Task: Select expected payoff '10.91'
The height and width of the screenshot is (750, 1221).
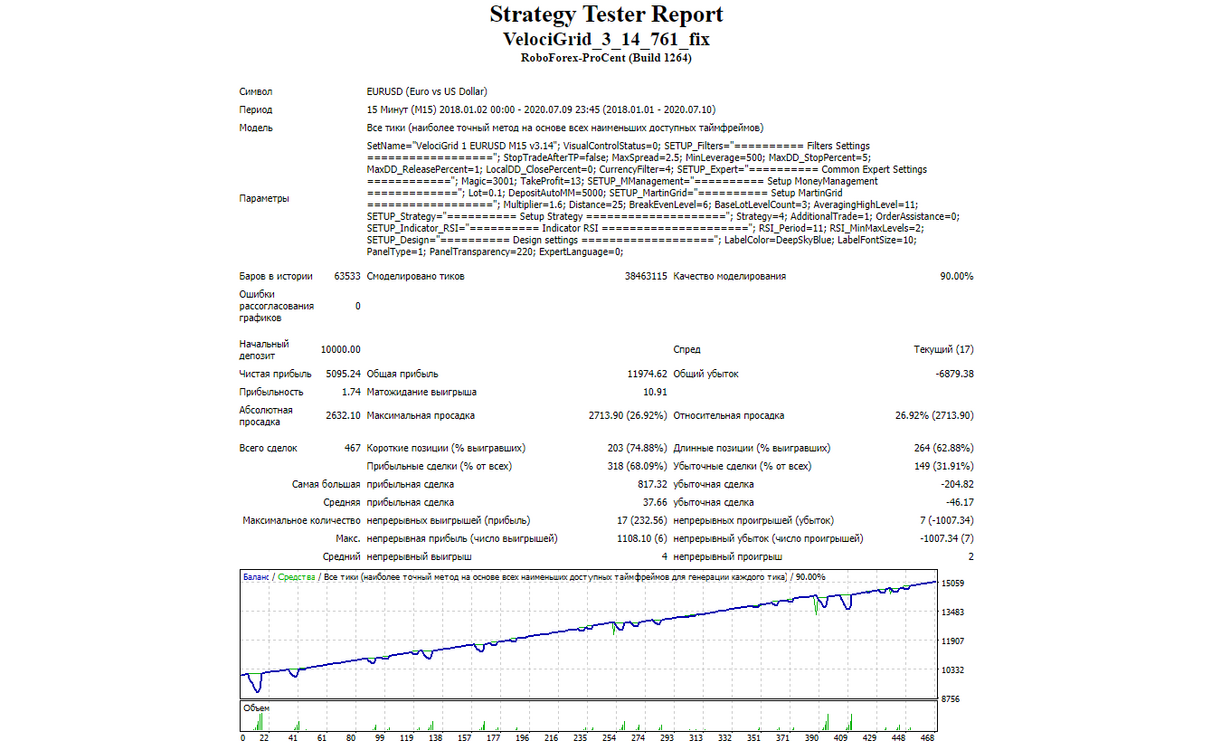Action: (x=655, y=392)
